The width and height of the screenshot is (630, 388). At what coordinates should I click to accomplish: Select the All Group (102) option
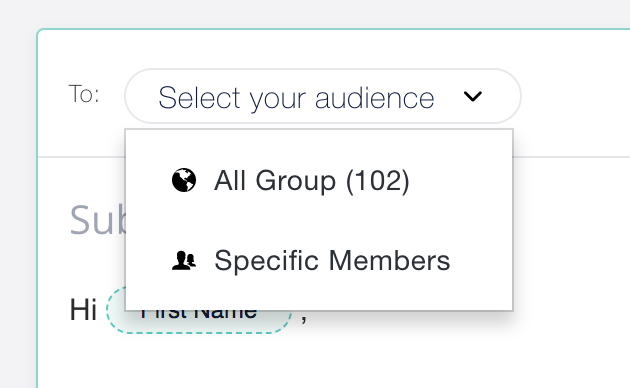319,180
